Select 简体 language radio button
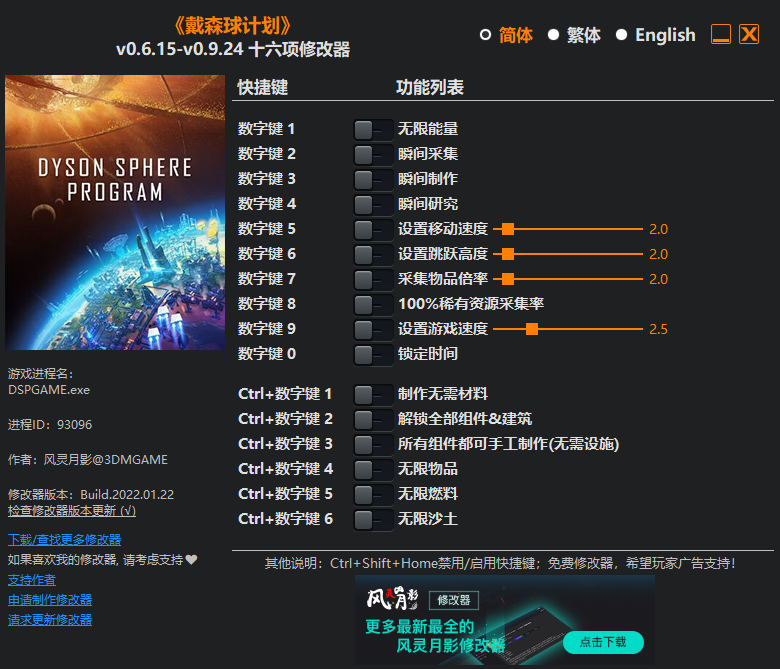Screen dimensions: 780x669 485,35
